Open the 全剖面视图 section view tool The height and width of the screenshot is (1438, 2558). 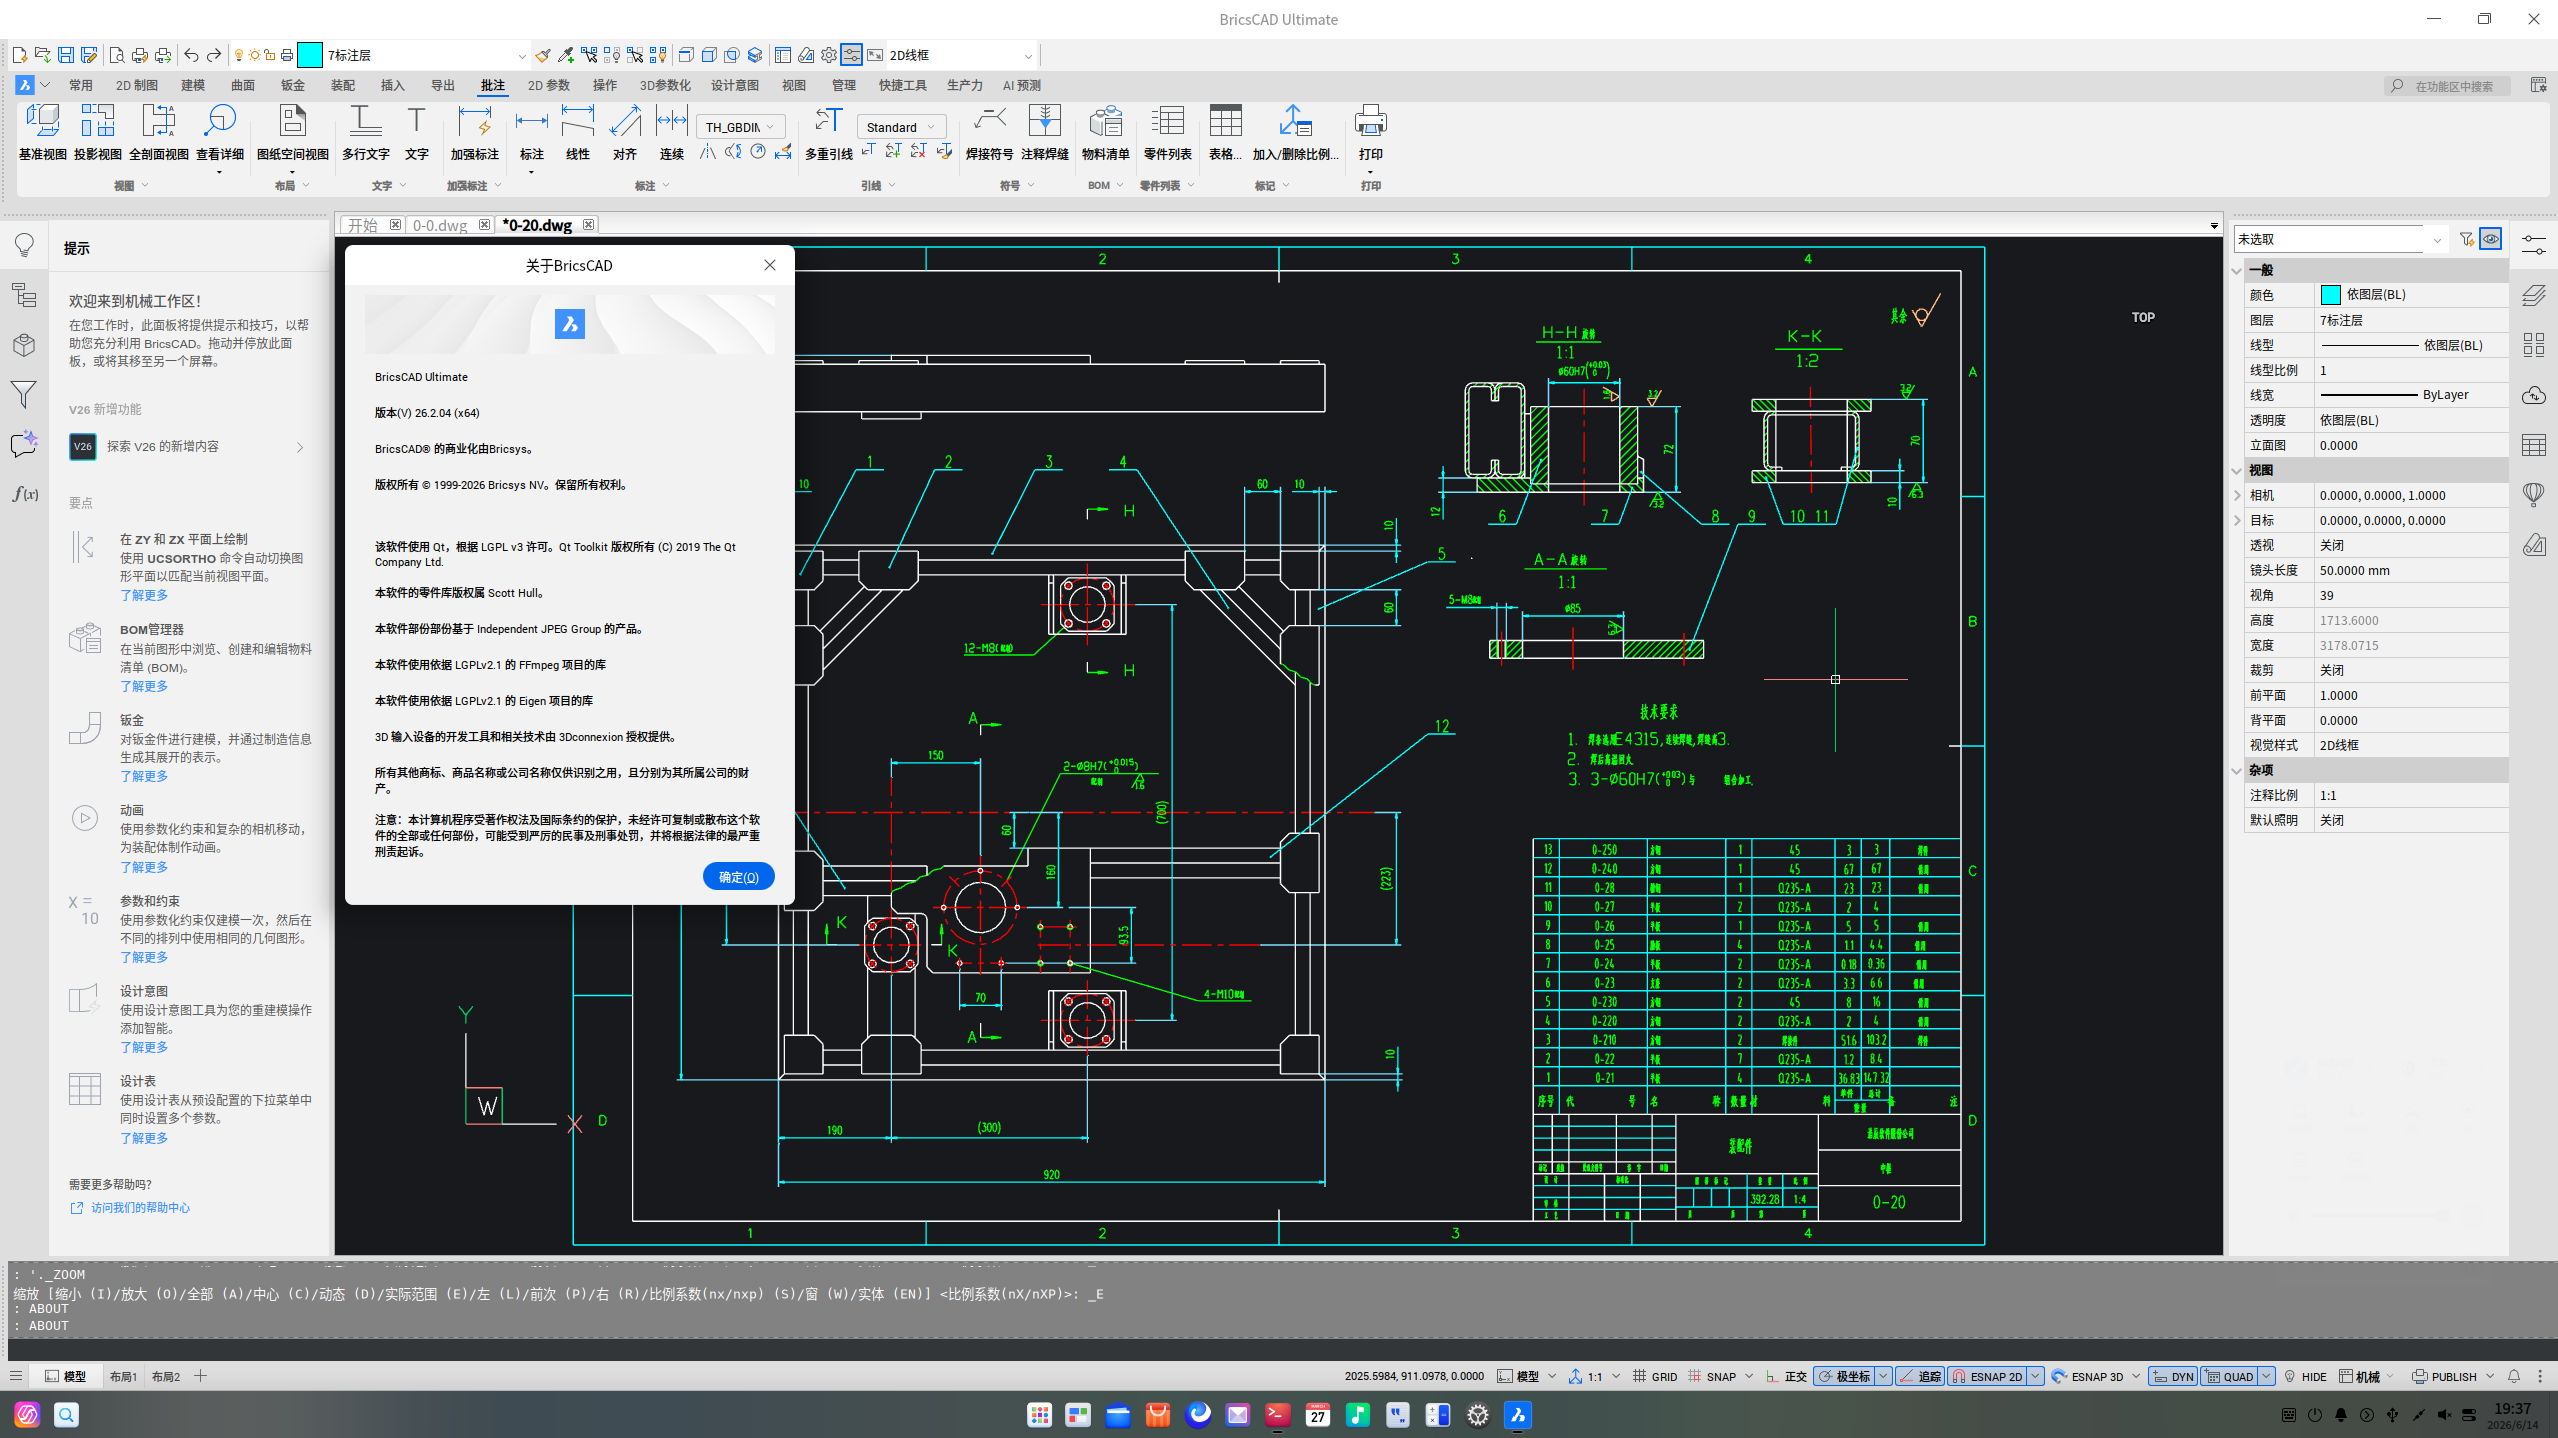pos(158,132)
